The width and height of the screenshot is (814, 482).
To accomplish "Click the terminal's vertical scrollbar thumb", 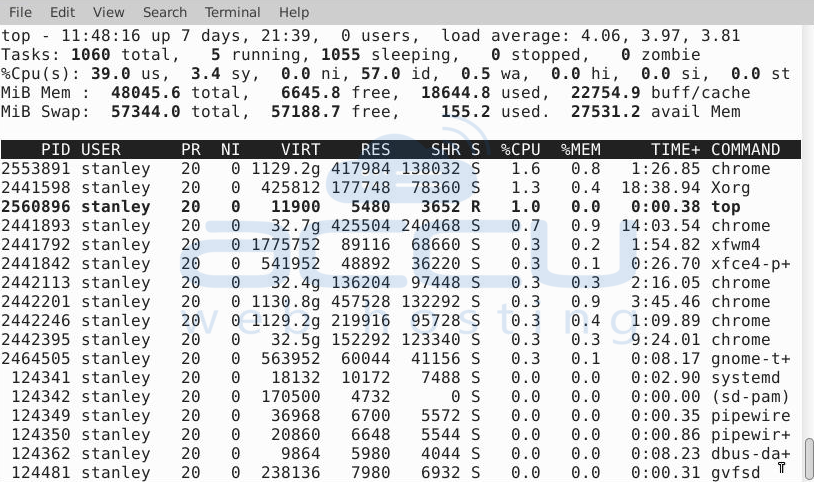I will pos(808,459).
